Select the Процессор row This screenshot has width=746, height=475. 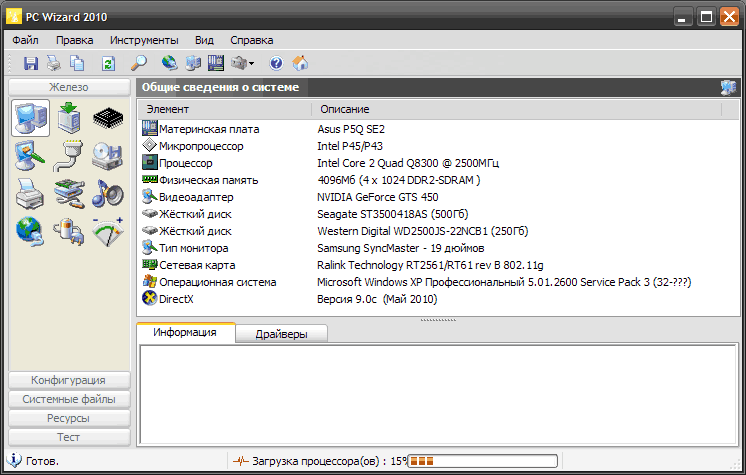[x=438, y=163]
